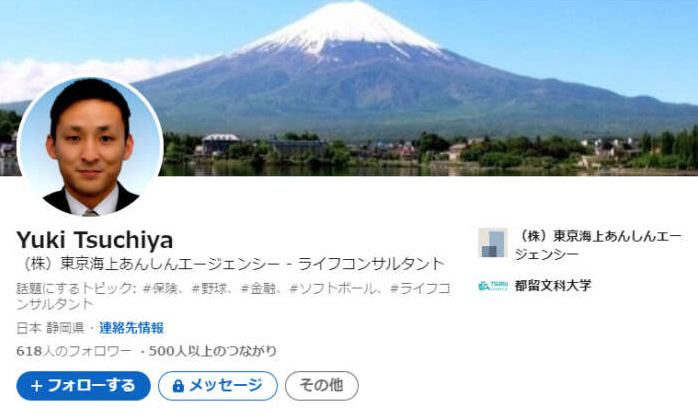Open the 連絡先情報 contact info link
Screen dimensions: 698x415
coord(131,328)
